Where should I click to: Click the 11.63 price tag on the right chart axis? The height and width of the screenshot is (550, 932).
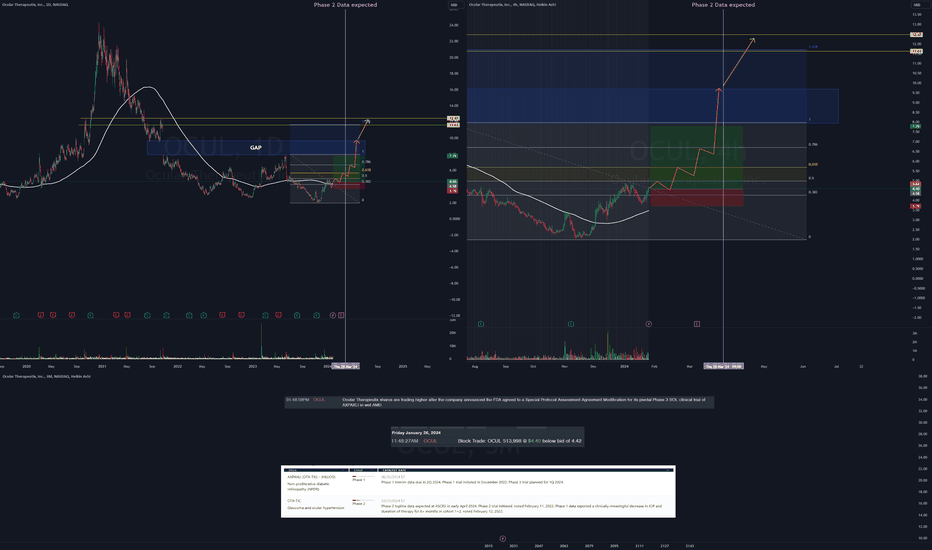917,51
